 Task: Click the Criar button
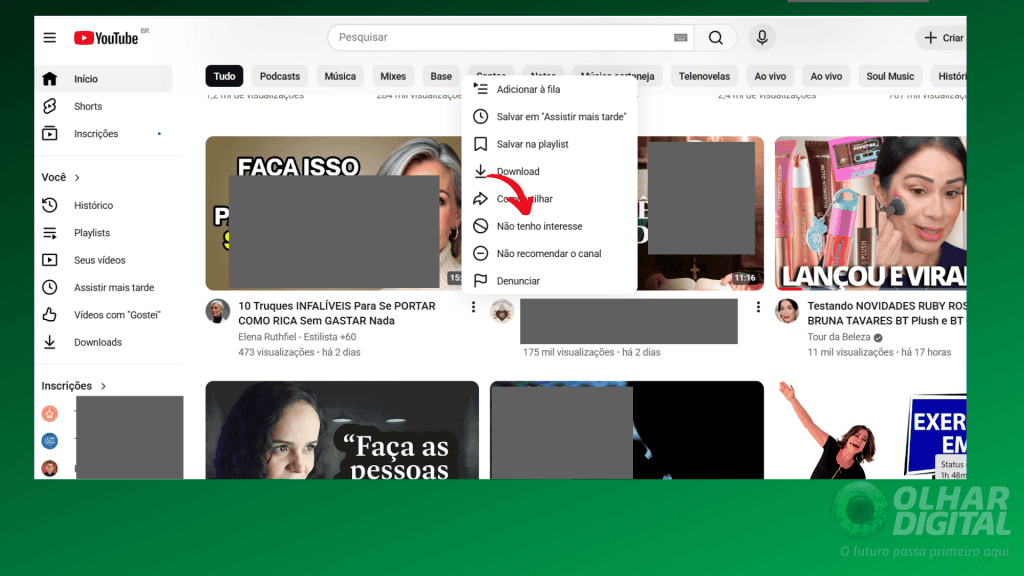coord(944,38)
